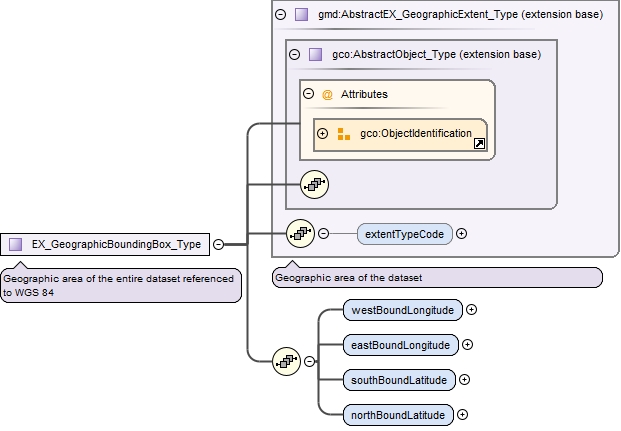Expand the extentTypeCode element

[x=461, y=234]
